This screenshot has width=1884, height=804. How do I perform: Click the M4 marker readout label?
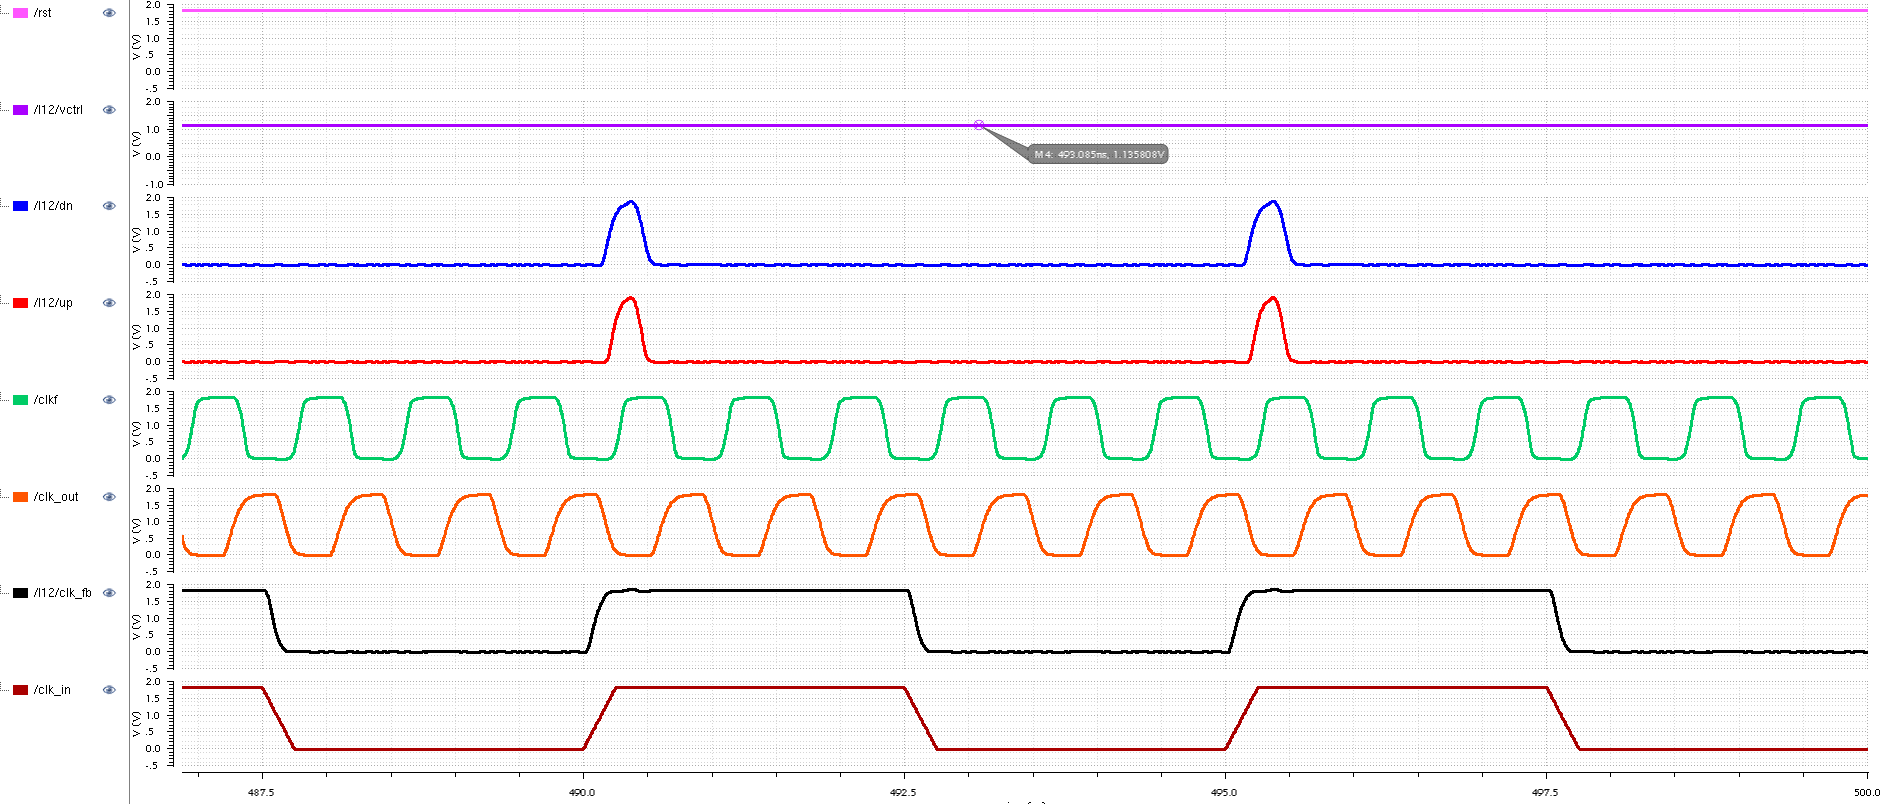1098,155
